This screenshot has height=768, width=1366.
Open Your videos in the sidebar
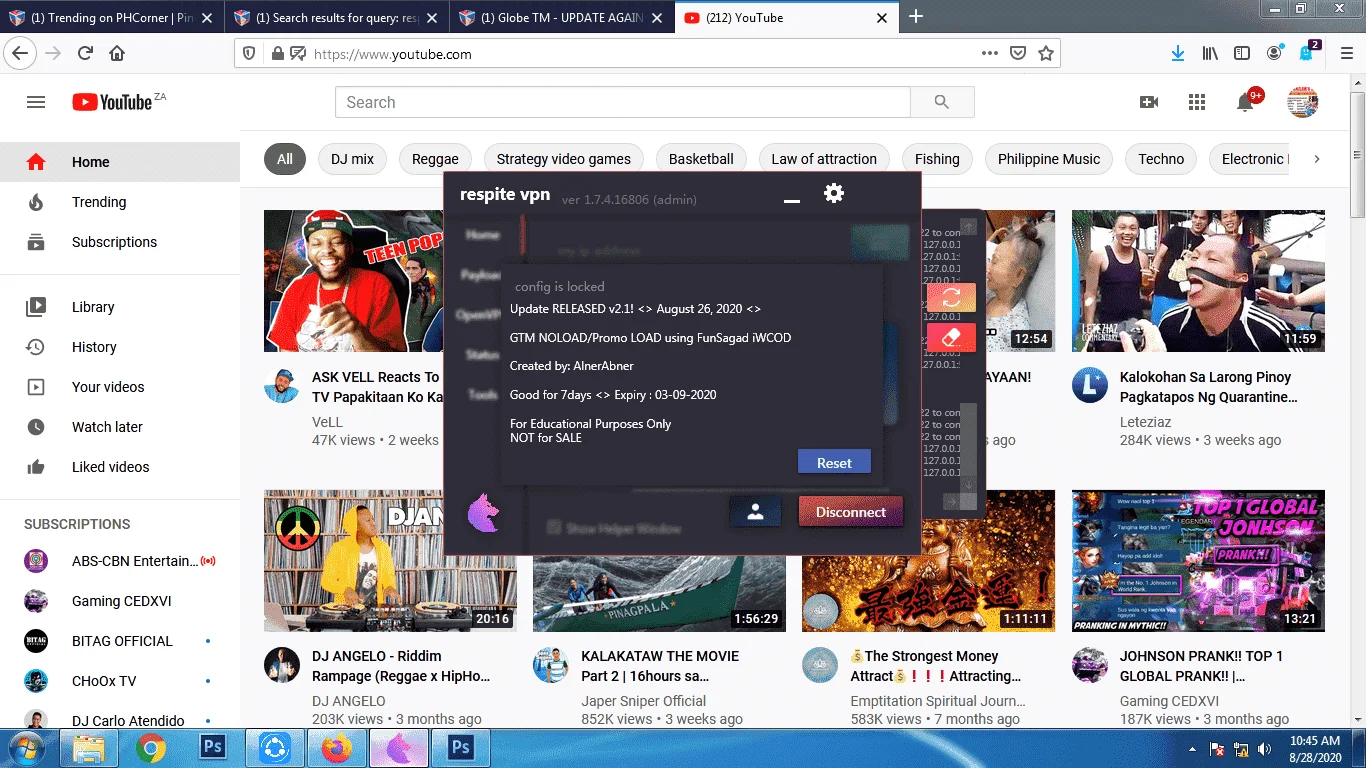click(120, 387)
